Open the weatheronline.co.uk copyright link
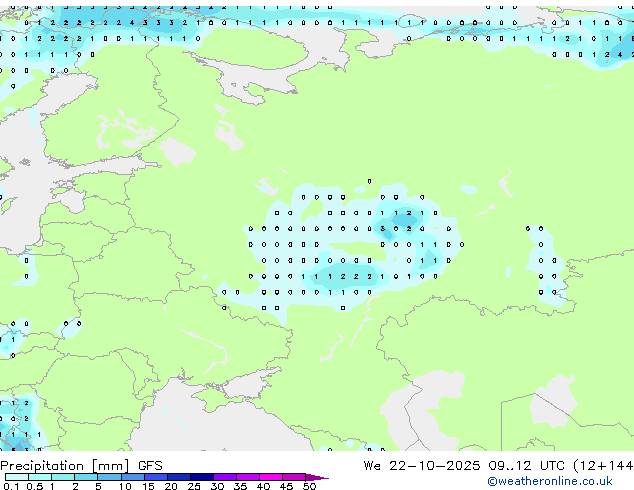634x490 pixels. [x=550, y=481]
